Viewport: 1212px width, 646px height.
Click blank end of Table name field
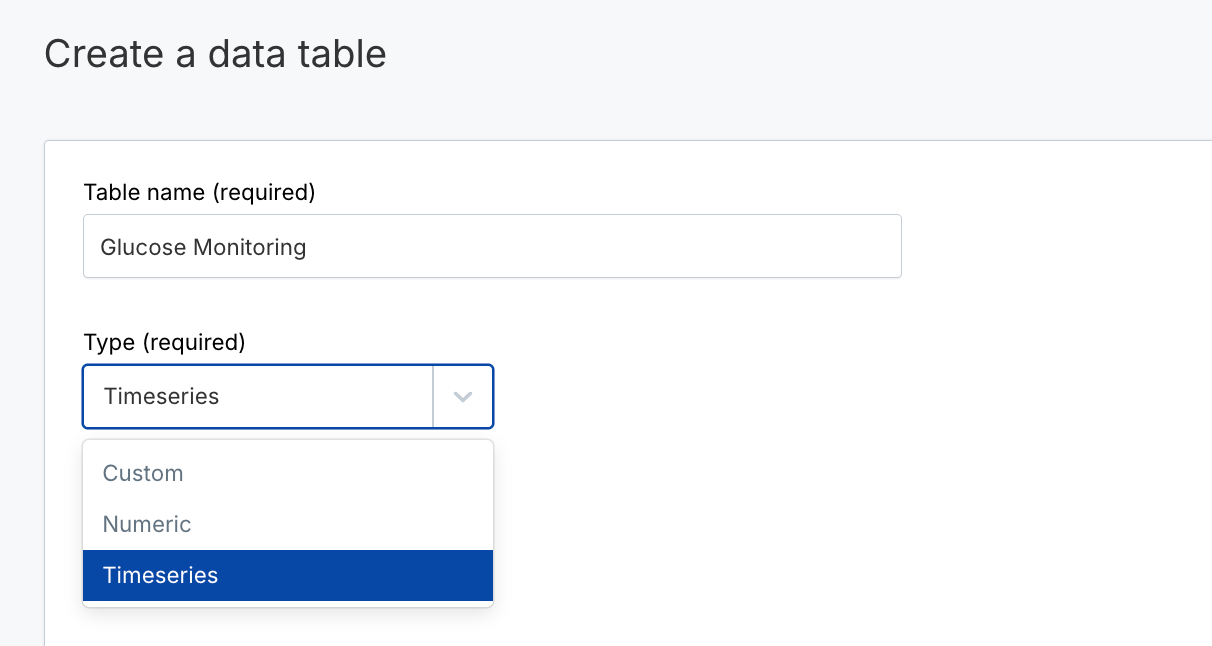point(700,246)
